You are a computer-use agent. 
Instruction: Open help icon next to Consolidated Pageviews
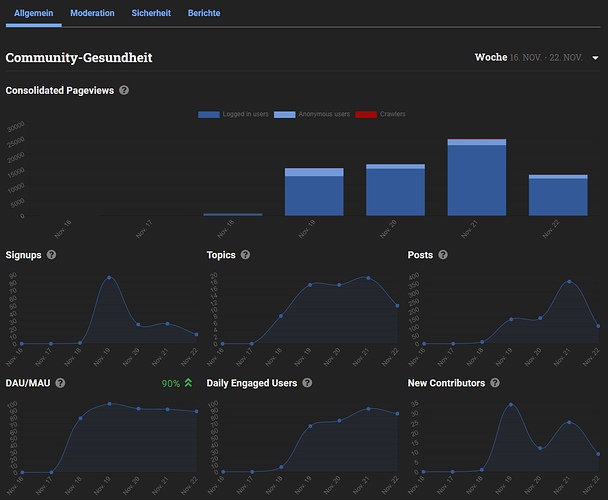tap(124, 90)
